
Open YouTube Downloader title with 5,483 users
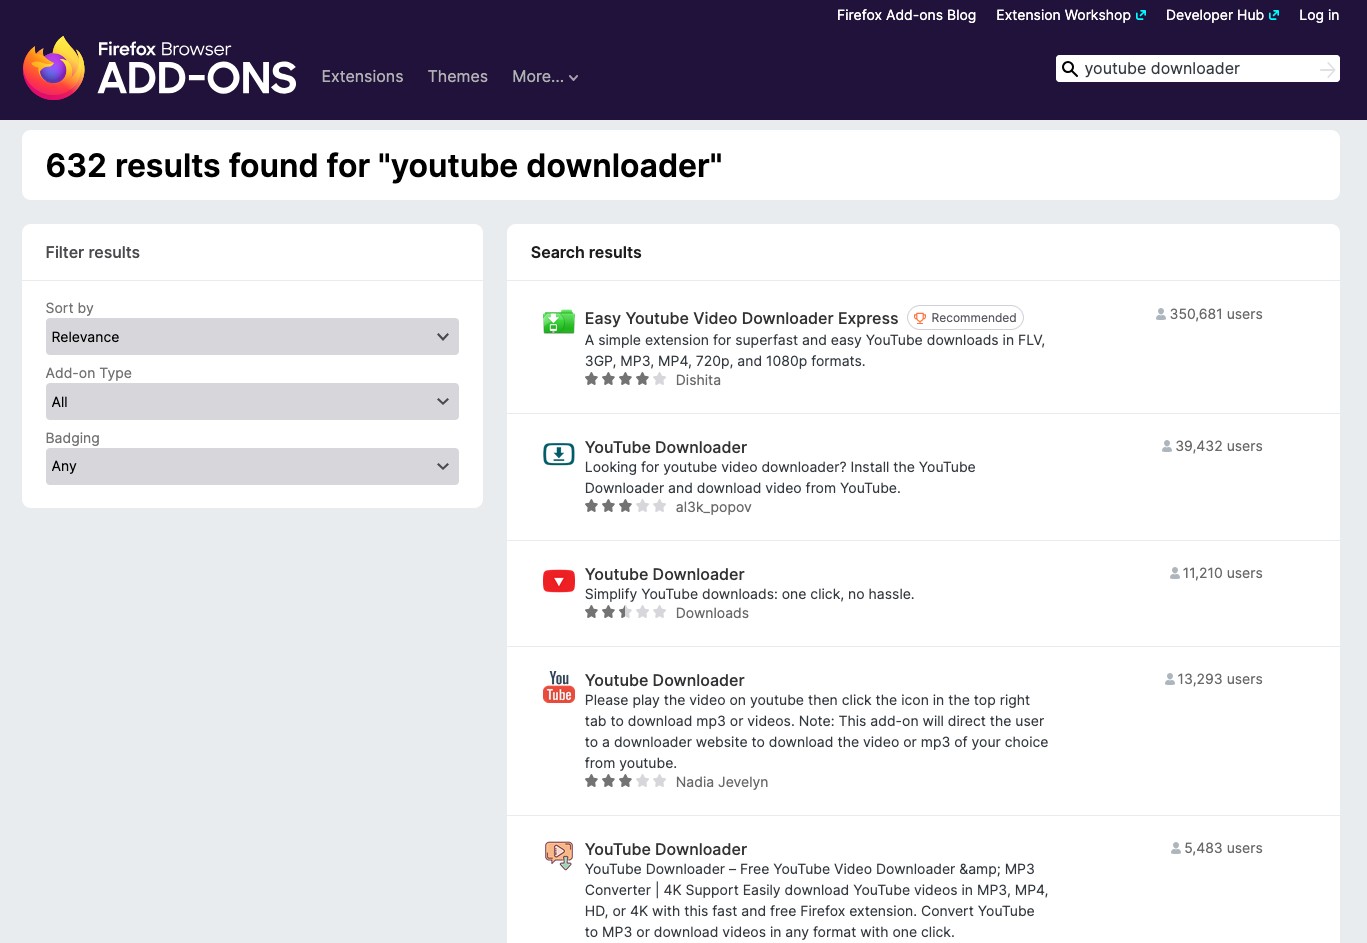tap(666, 849)
